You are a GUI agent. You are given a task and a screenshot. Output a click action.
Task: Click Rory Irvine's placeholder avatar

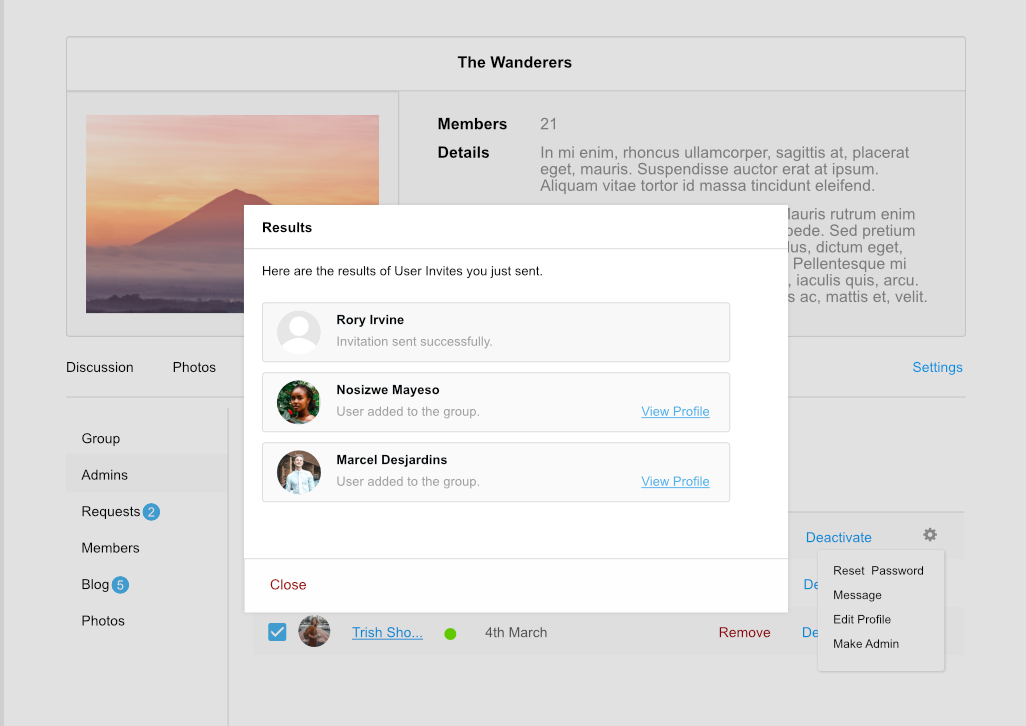(x=298, y=332)
